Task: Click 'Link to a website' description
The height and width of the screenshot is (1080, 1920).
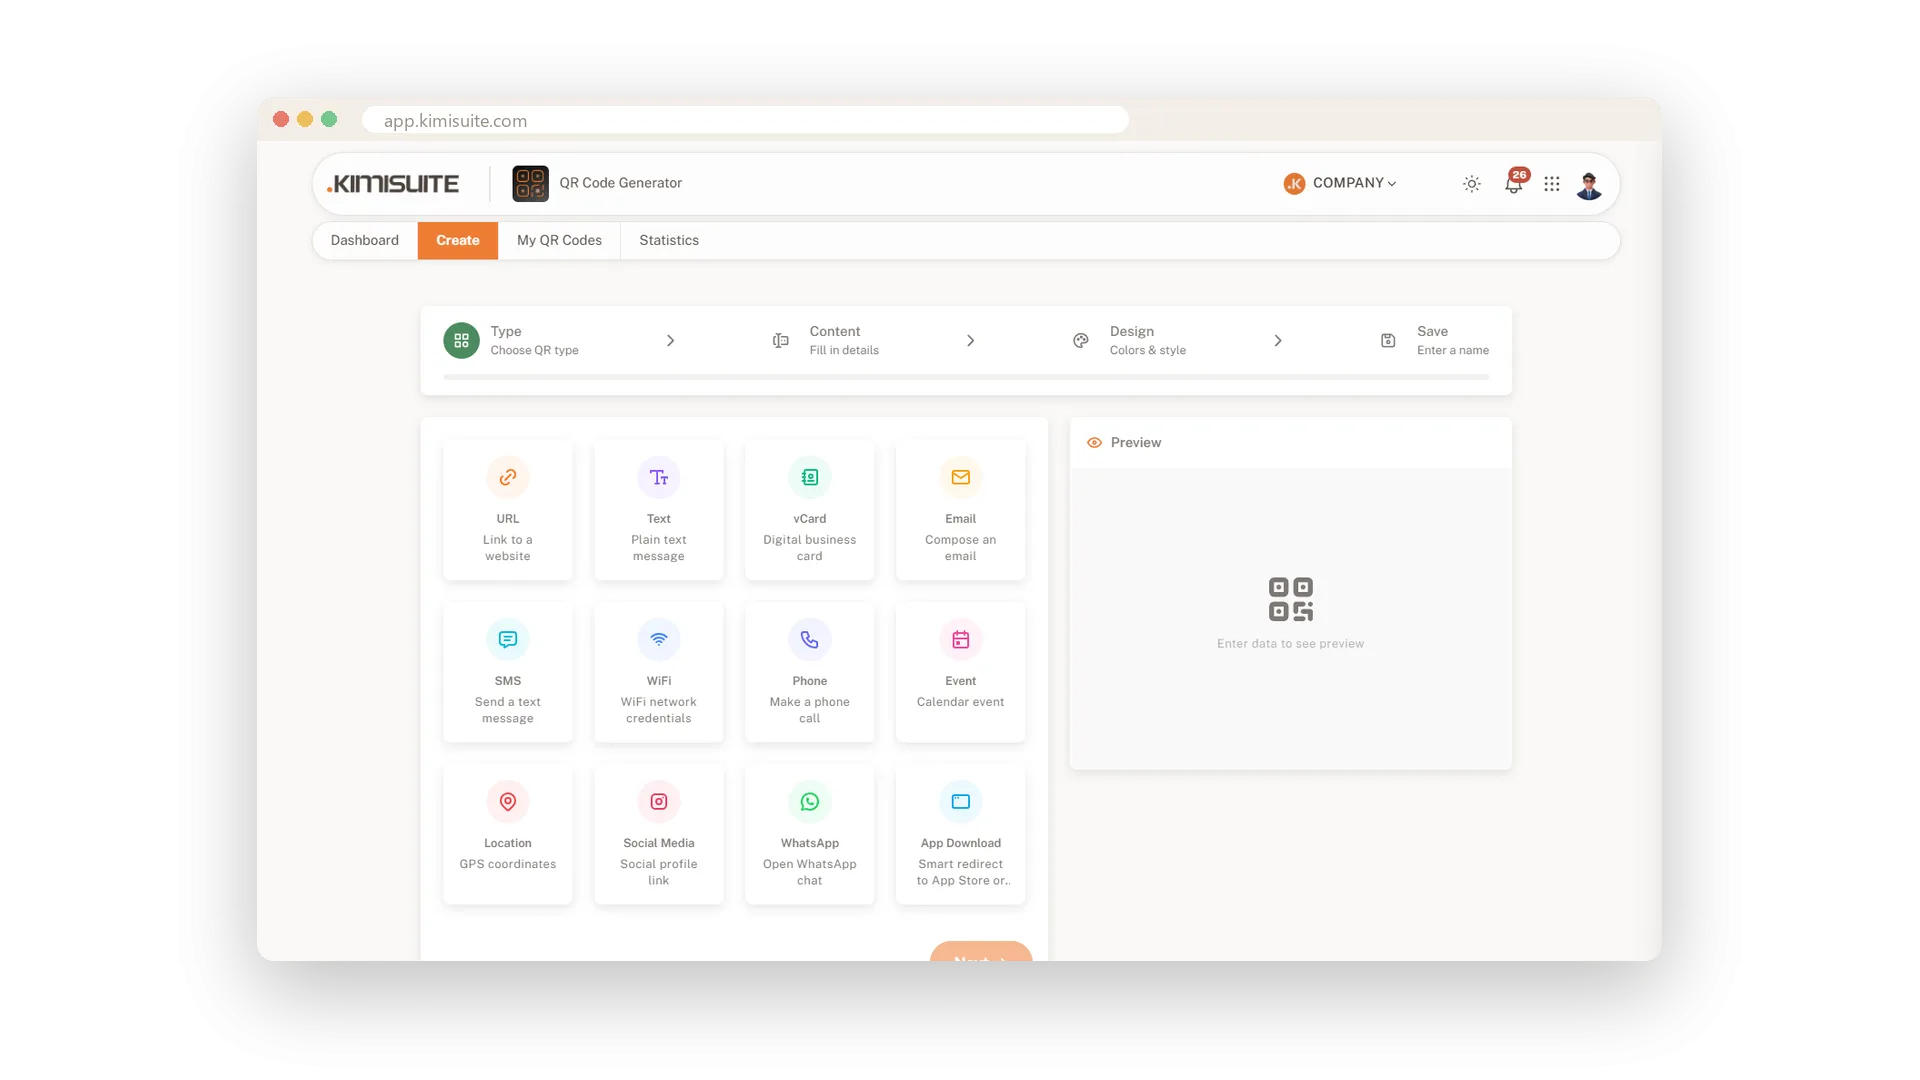Action: 508,548
